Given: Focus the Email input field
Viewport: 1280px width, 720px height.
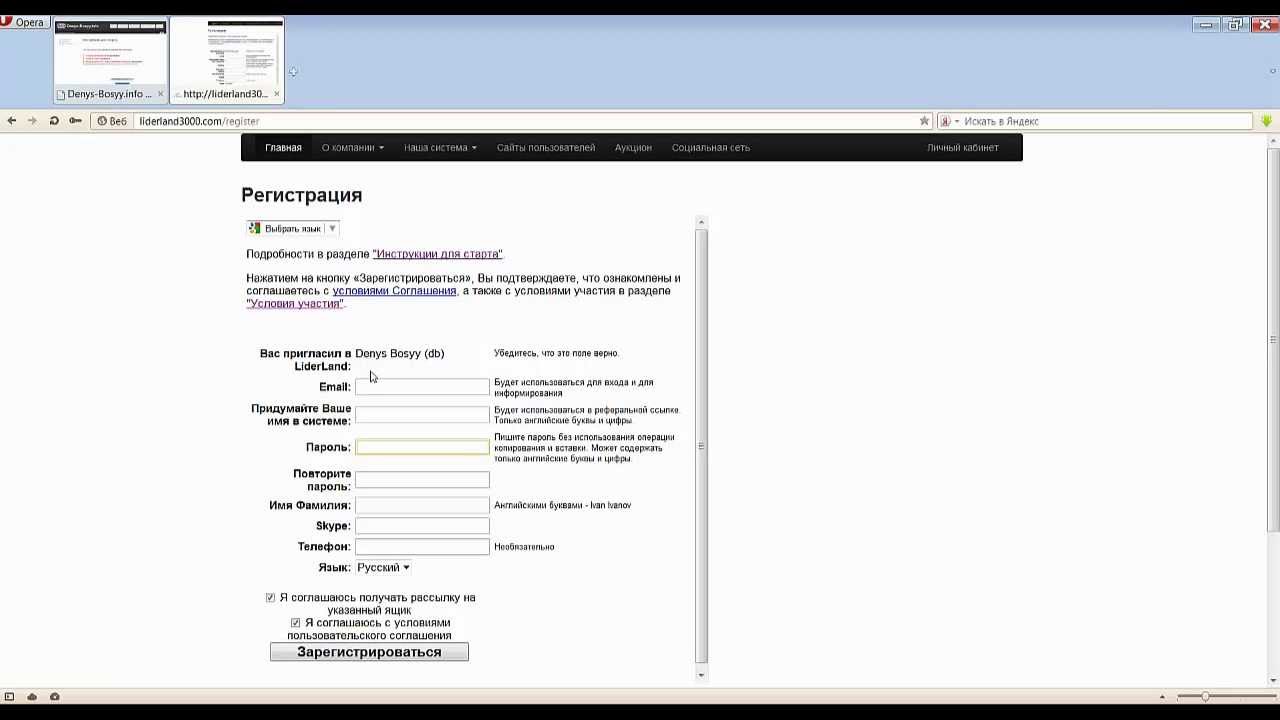Looking at the screenshot, I should (422, 387).
